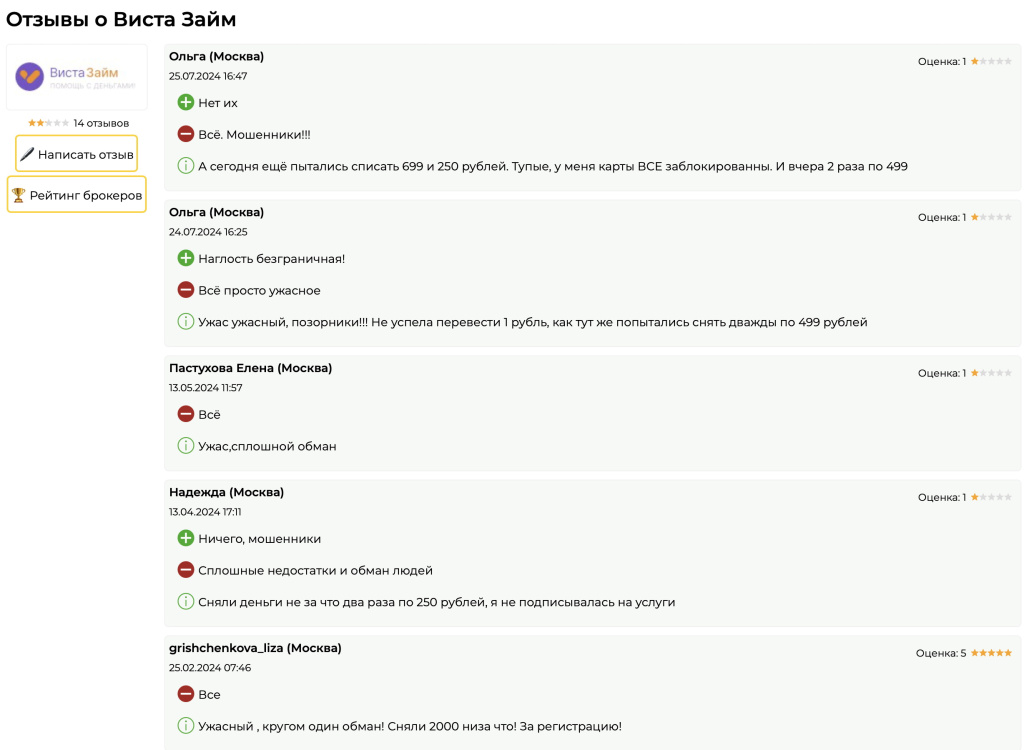
Task: Click the star rating under the company logo
Action: click(48, 123)
